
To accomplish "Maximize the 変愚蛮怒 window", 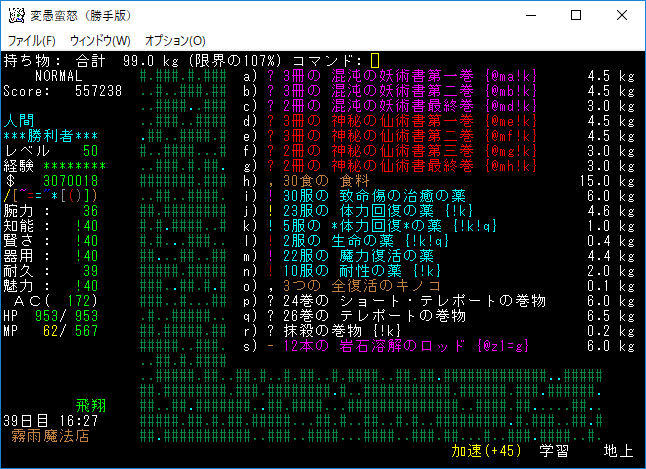I will pyautogui.click(x=576, y=15).
